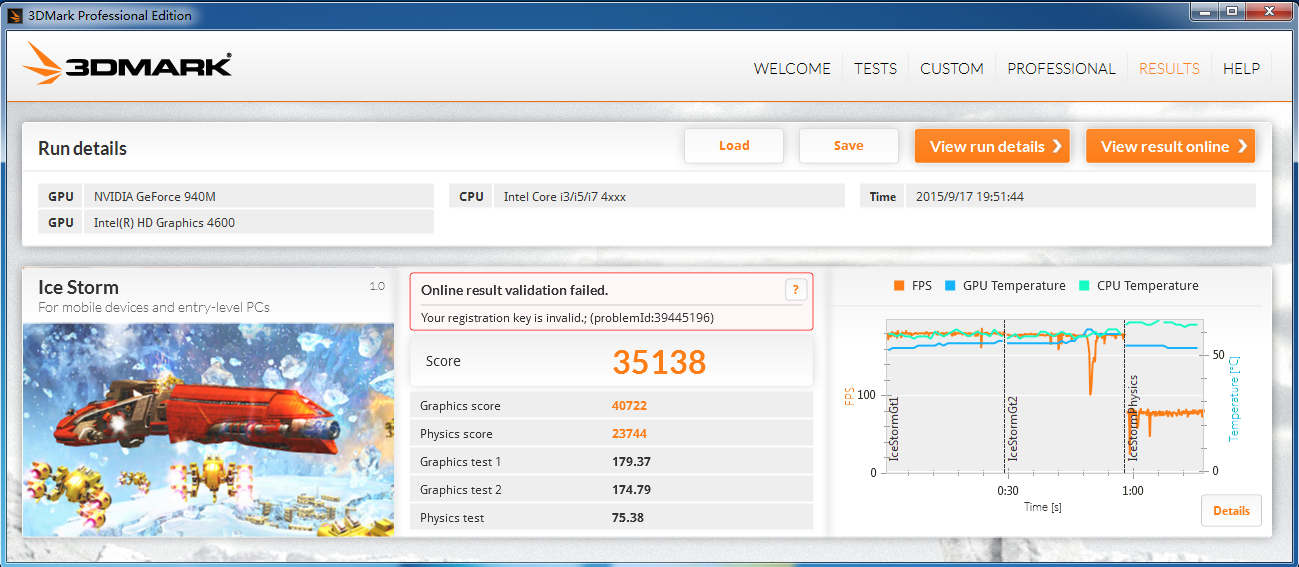
Task: Click the question mark help icon
Action: pos(795,290)
